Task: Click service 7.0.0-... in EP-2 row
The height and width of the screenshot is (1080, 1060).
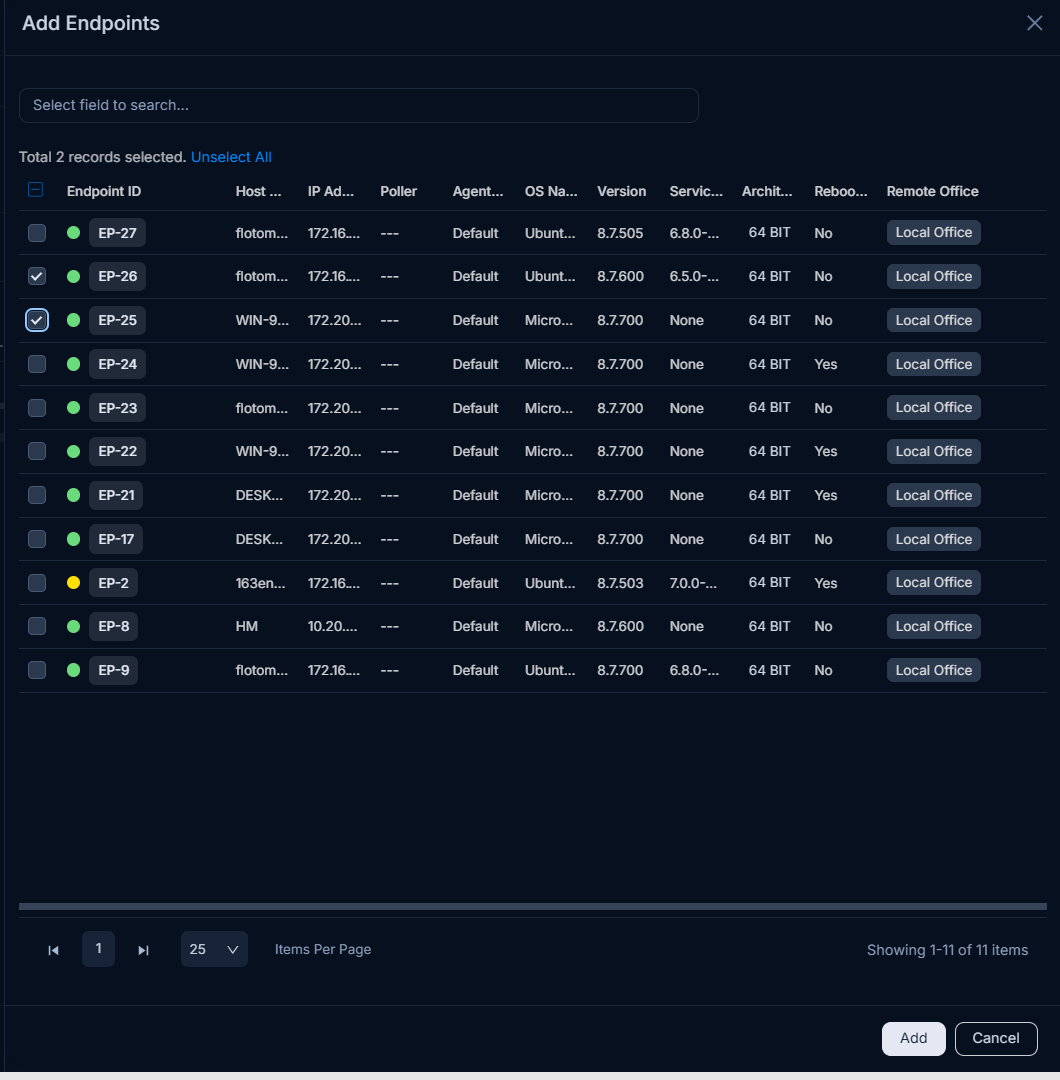Action: (693, 583)
